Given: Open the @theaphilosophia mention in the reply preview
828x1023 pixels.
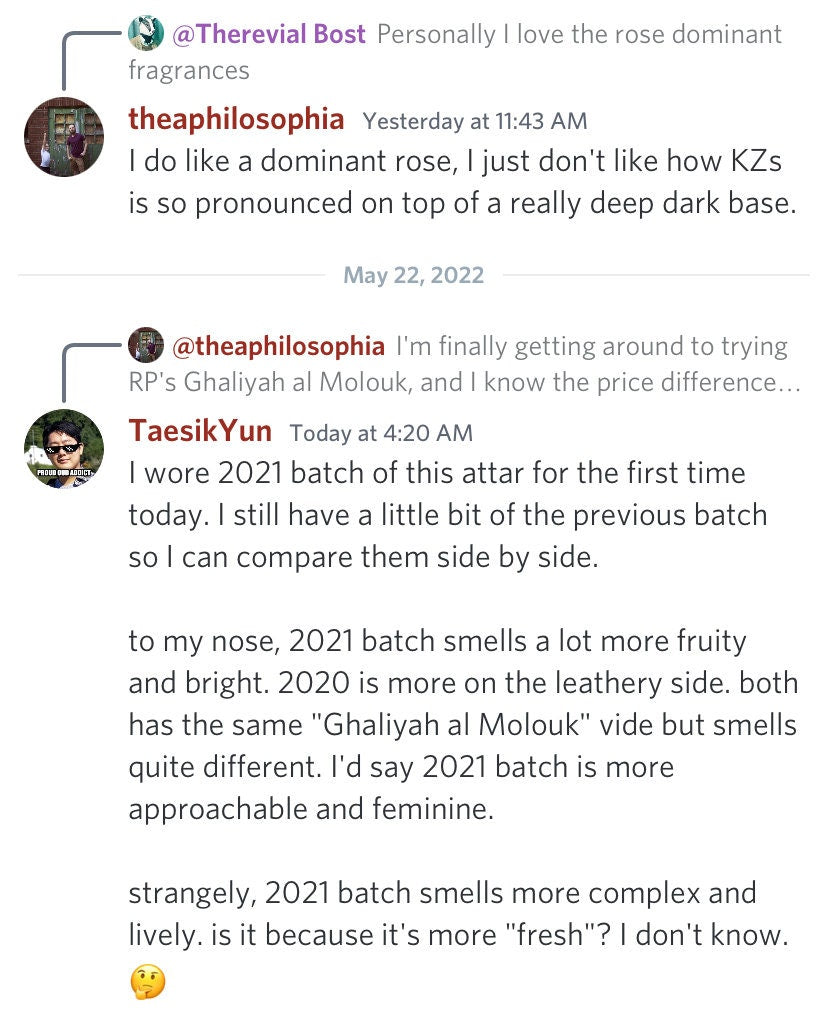Looking at the screenshot, I should pyautogui.click(x=278, y=346).
